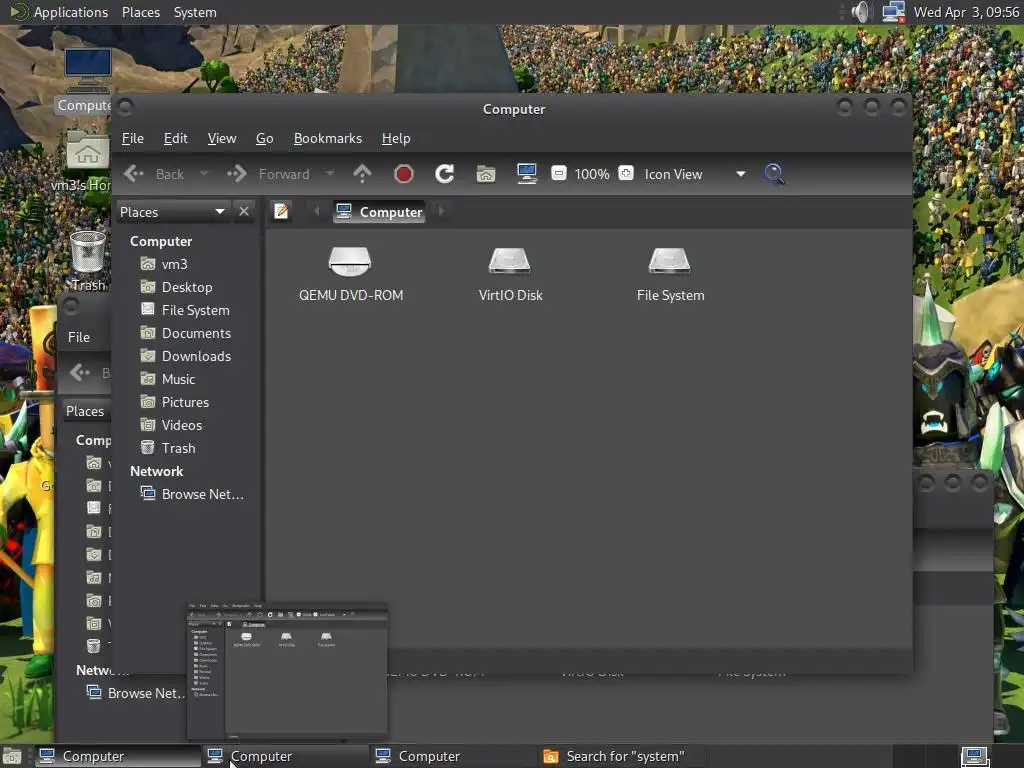Screen dimensions: 1024x768
Task: Stop loading with the red stop icon
Action: 404,174
